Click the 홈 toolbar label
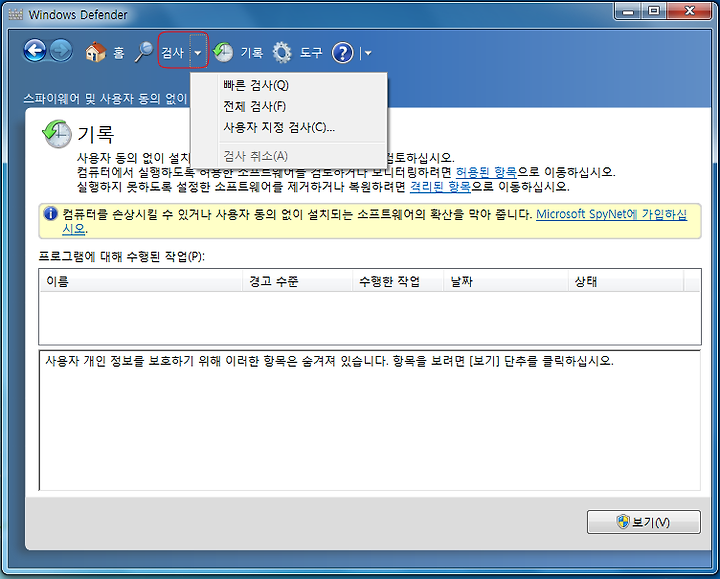The width and height of the screenshot is (720, 579). (x=119, y=53)
